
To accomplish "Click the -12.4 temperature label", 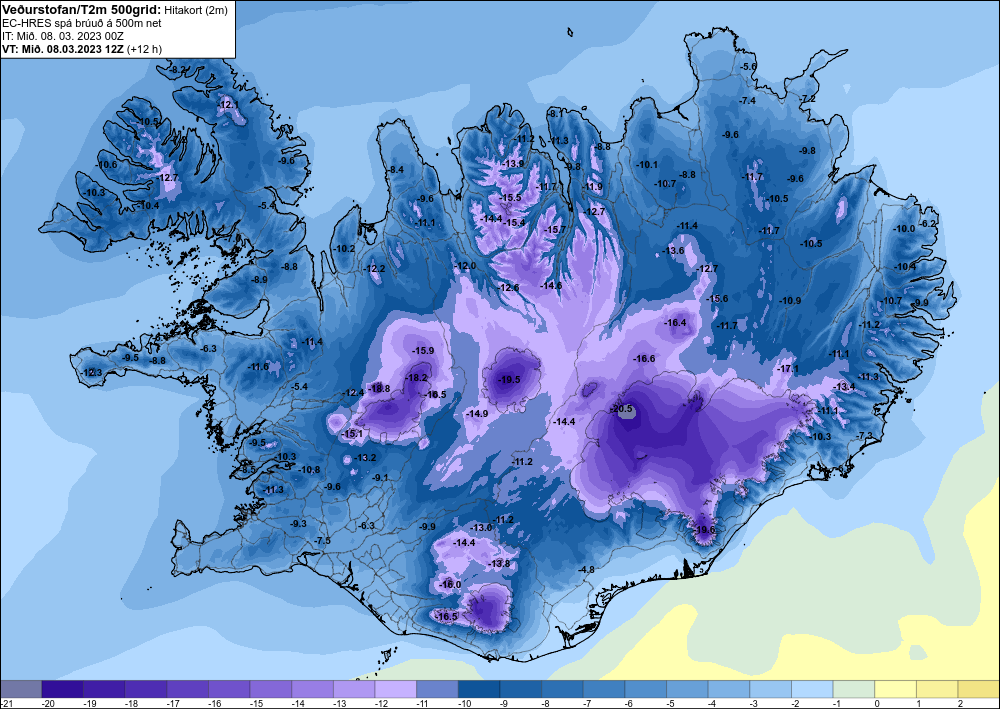I will [x=353, y=393].
